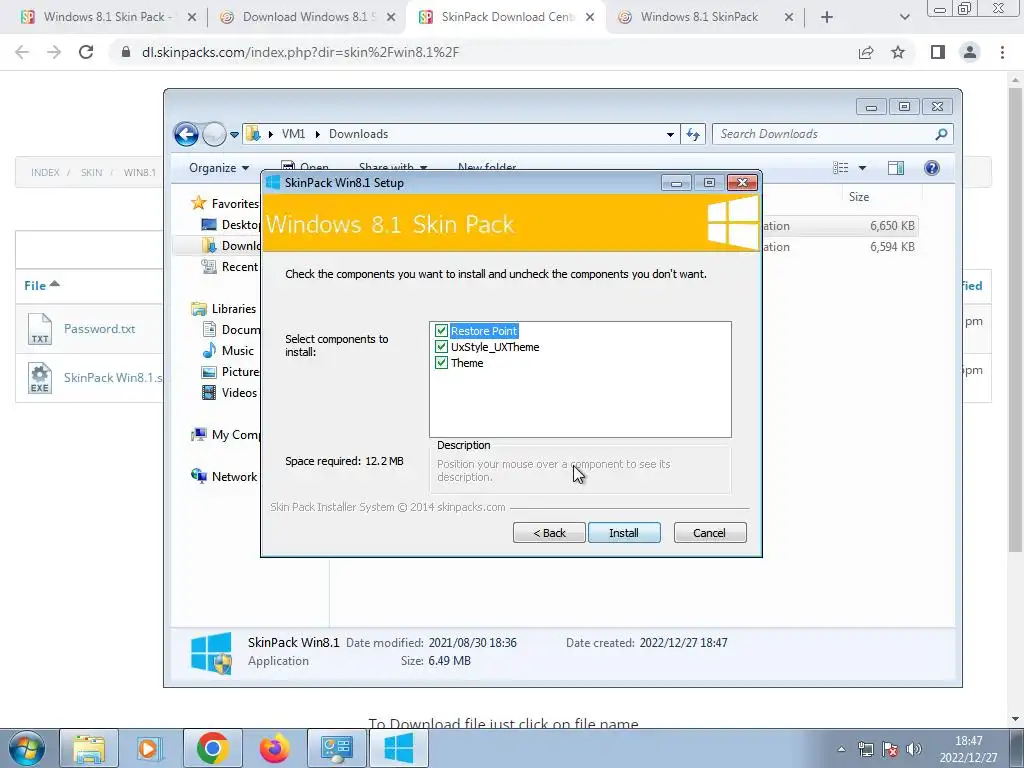The height and width of the screenshot is (768, 1024).
Task: Open Chrome three-dot menu
Action: (1002, 52)
